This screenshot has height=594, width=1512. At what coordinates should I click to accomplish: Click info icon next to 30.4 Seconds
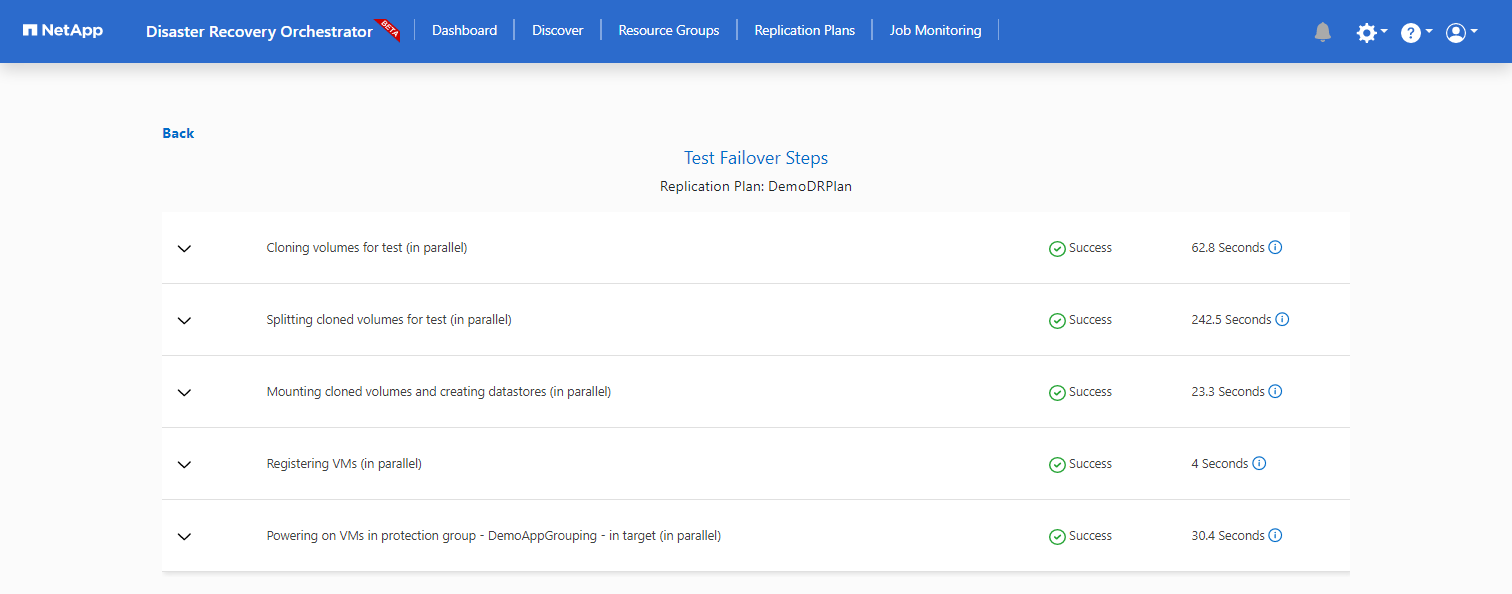click(1276, 536)
